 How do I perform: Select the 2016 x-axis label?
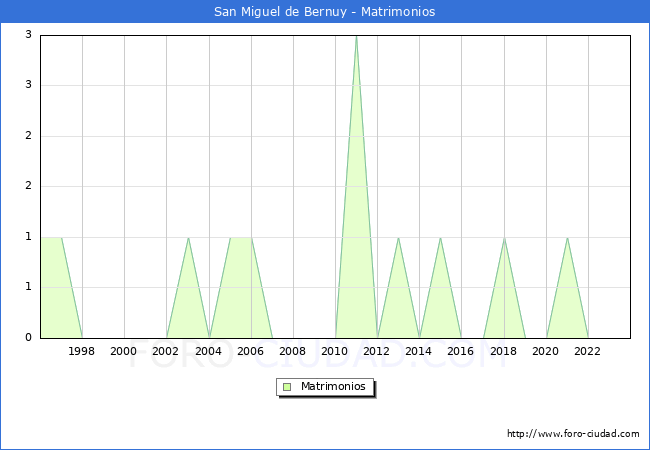461,351
